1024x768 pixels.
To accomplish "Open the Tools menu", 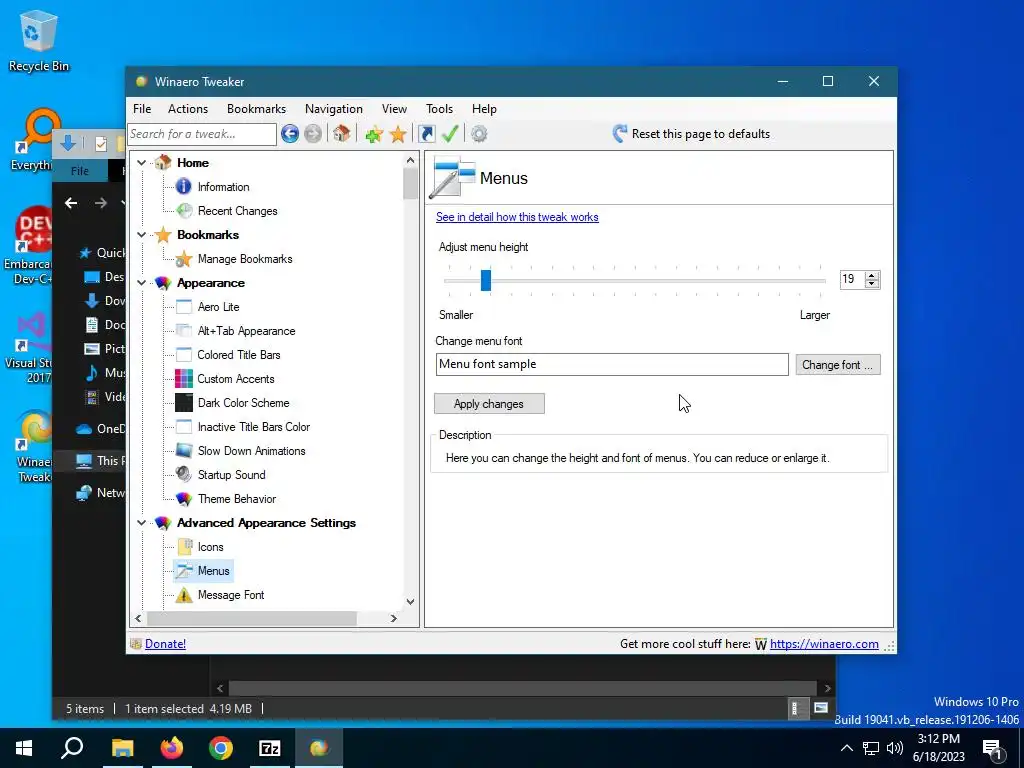I will (440, 109).
